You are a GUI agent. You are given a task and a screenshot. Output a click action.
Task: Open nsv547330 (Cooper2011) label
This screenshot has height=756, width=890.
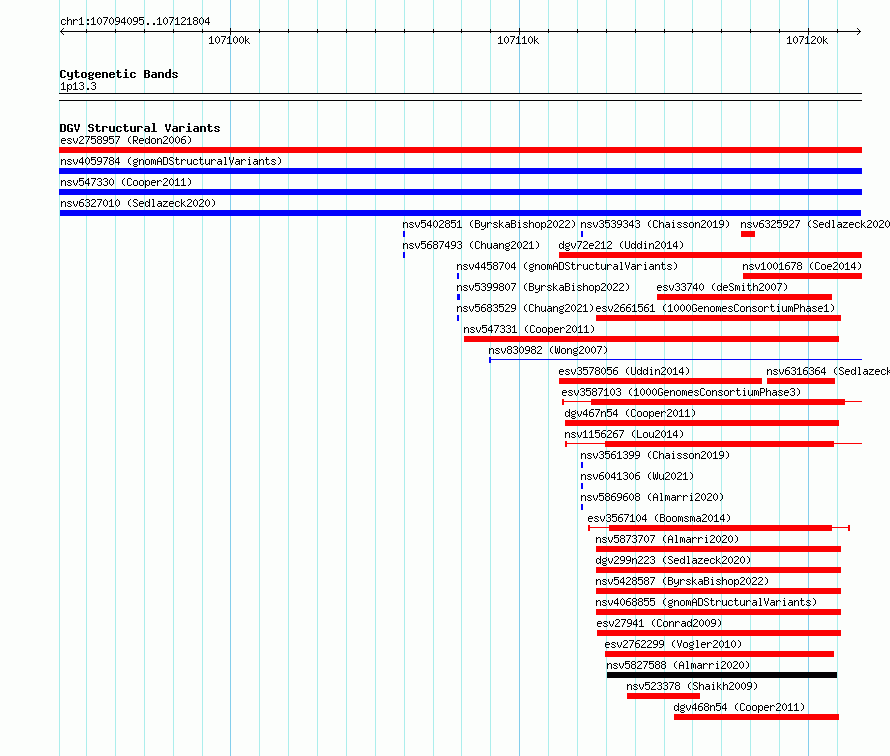(126, 182)
